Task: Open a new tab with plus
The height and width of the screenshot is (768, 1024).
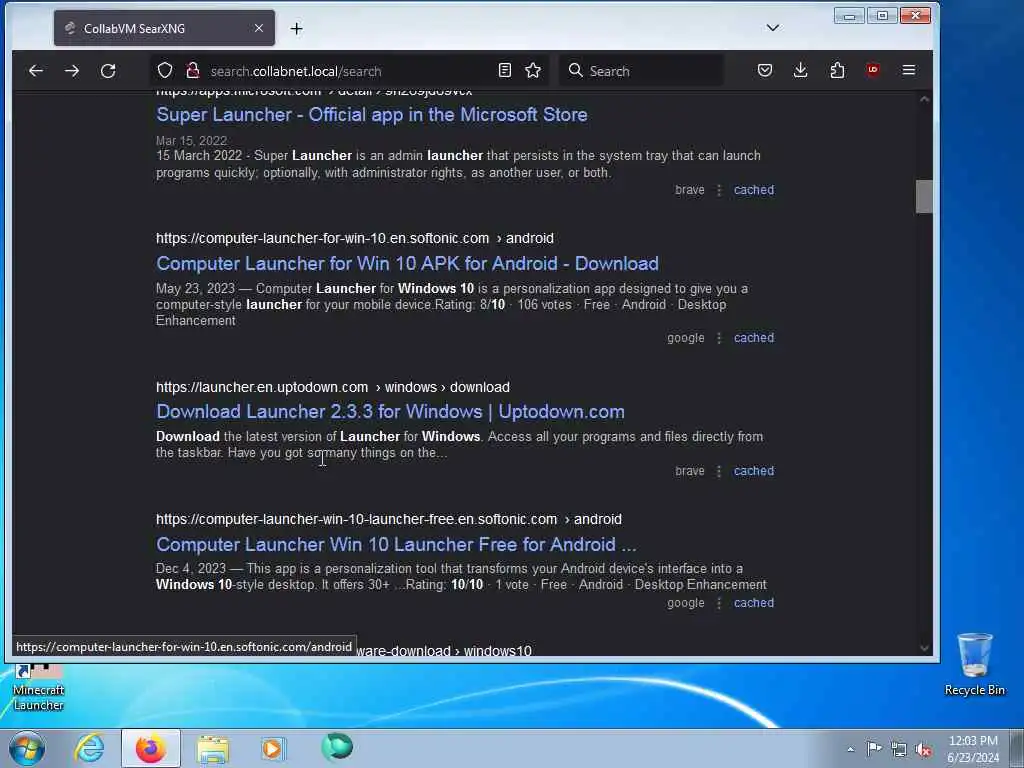Action: 296,29
